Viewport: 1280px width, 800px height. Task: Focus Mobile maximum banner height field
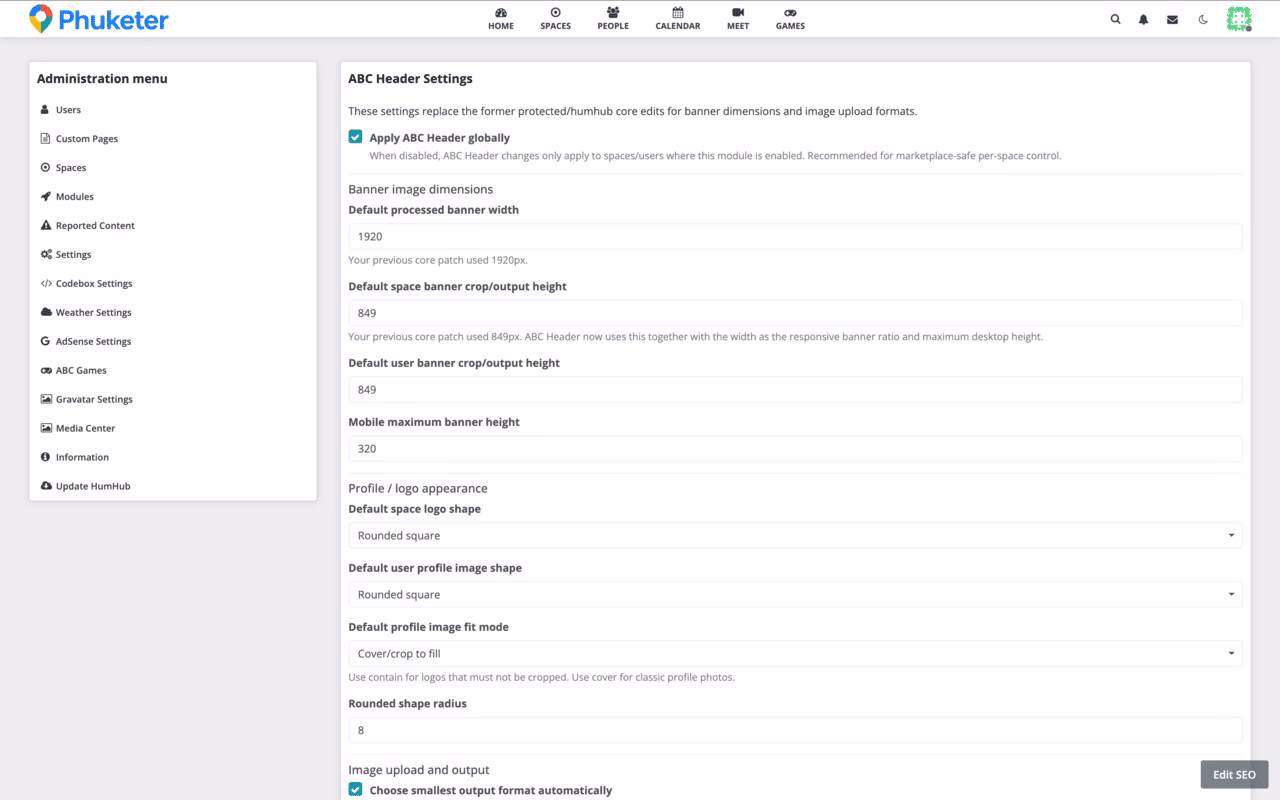click(795, 449)
